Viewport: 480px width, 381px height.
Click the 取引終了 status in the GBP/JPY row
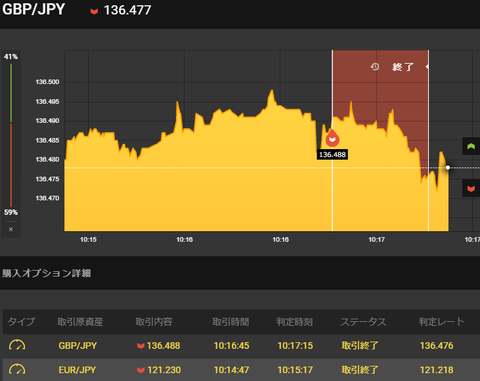coord(360,346)
